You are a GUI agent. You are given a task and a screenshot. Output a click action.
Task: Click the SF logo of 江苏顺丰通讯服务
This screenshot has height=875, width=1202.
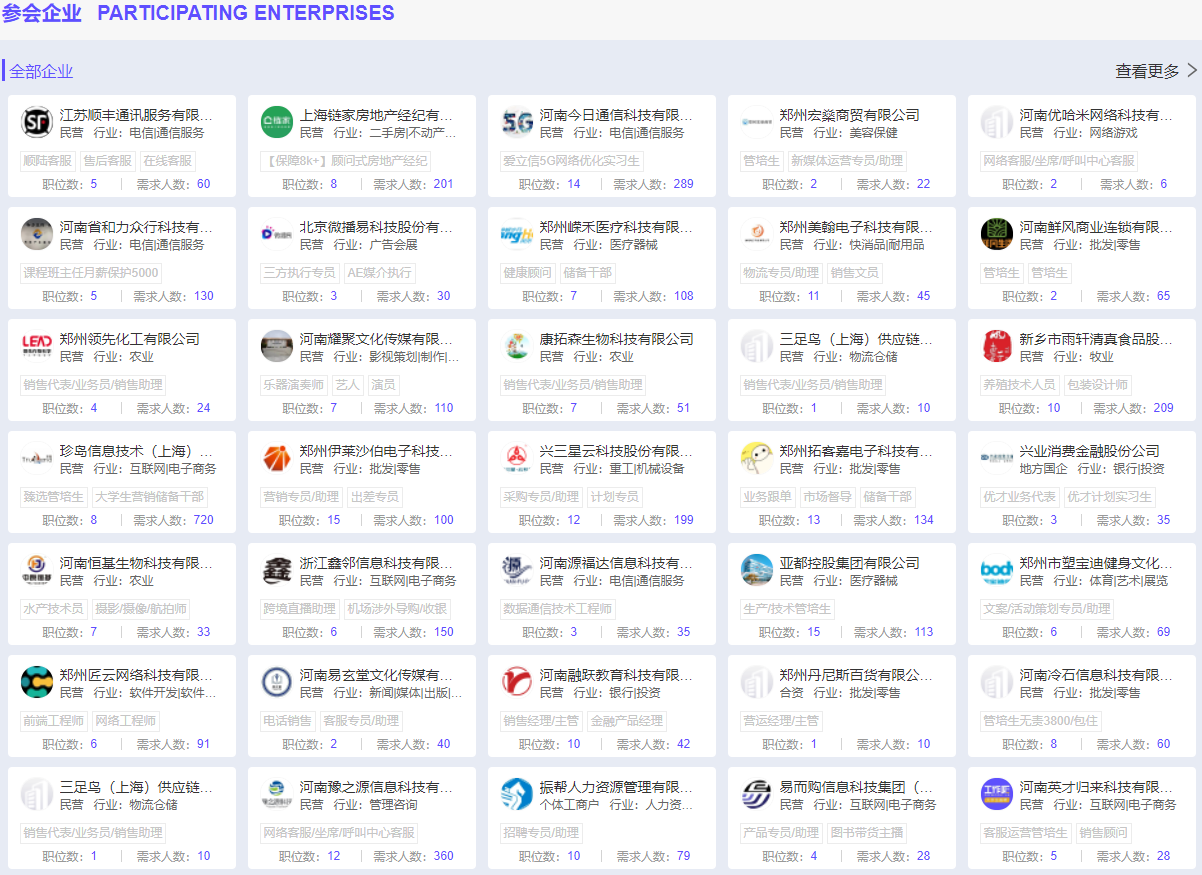tap(37, 123)
